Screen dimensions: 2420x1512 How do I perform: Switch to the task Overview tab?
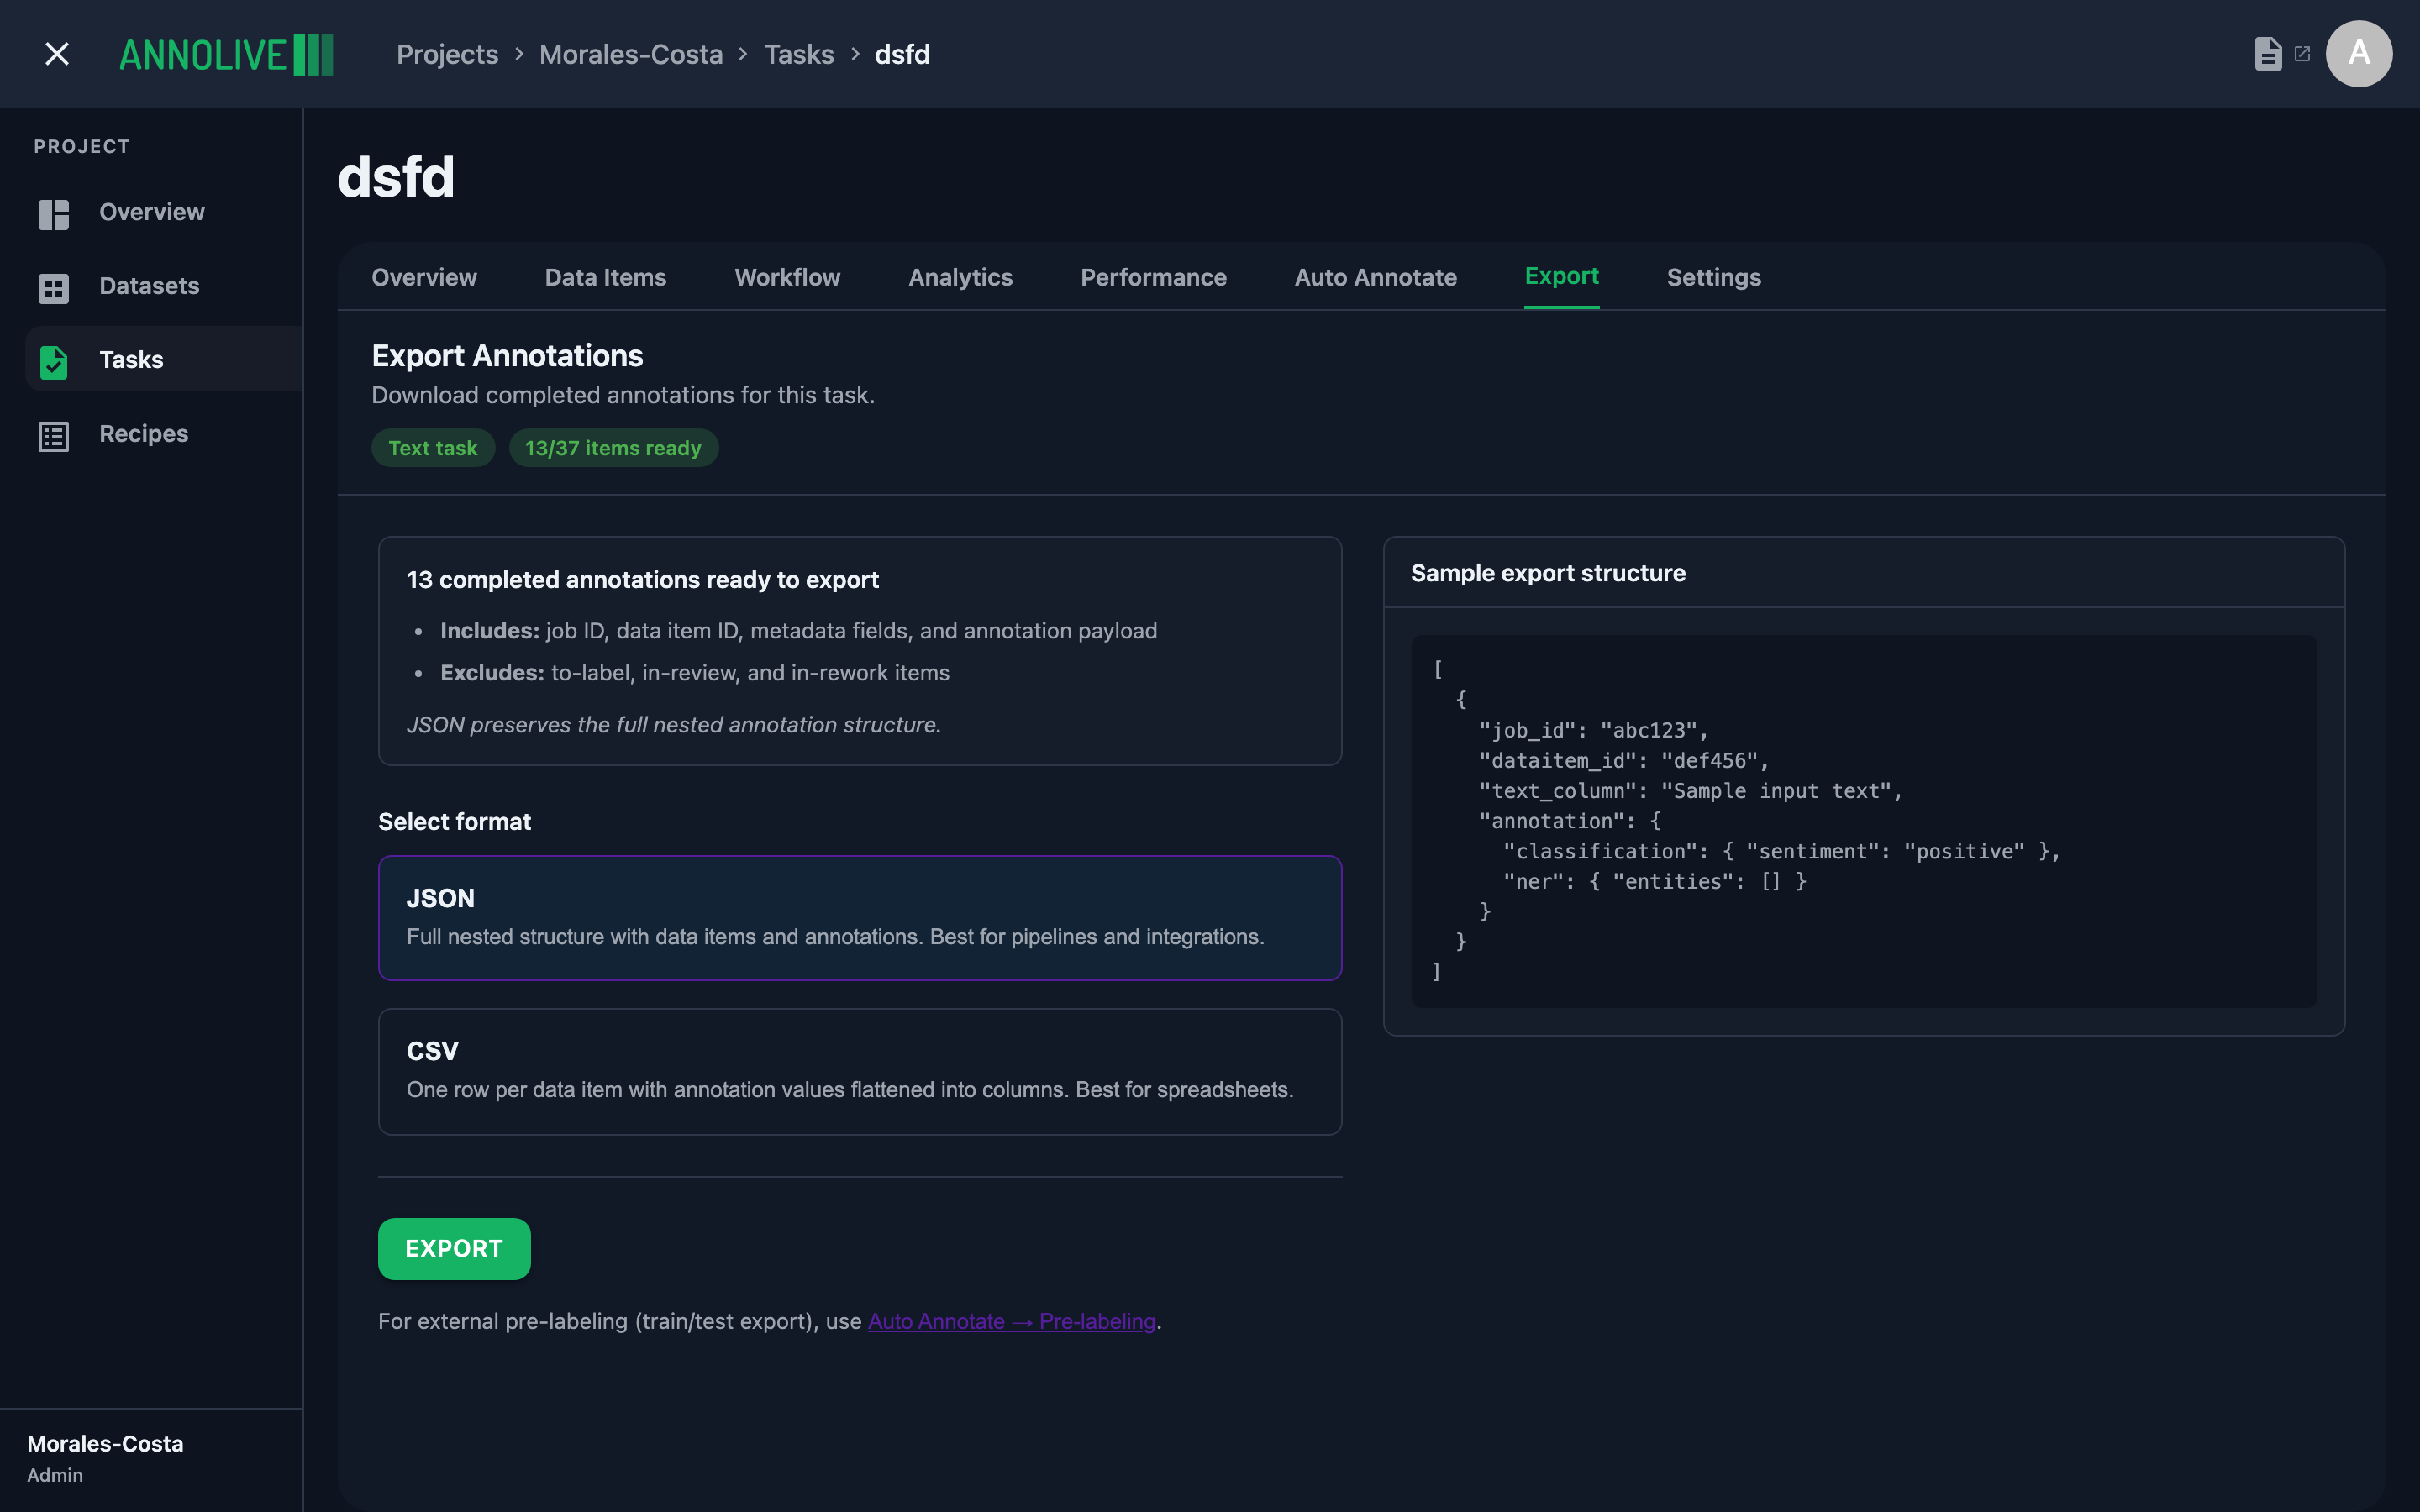click(x=424, y=277)
